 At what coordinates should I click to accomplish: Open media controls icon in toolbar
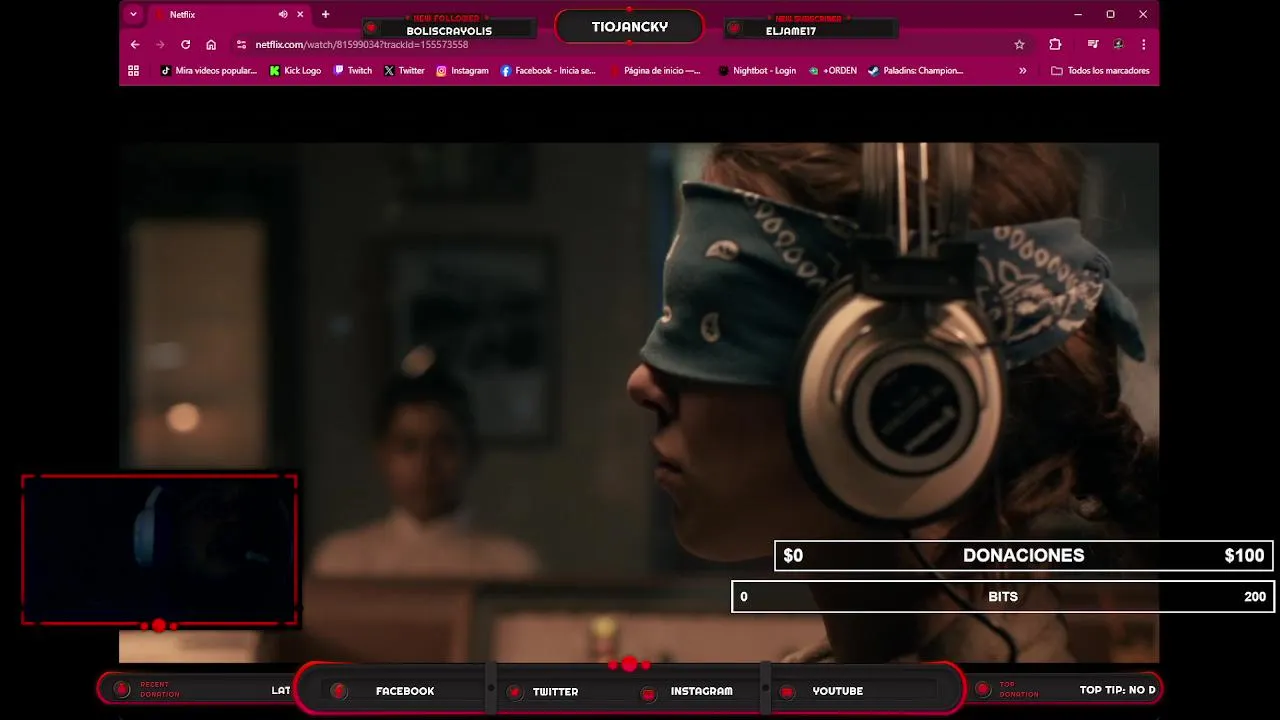click(x=1093, y=44)
